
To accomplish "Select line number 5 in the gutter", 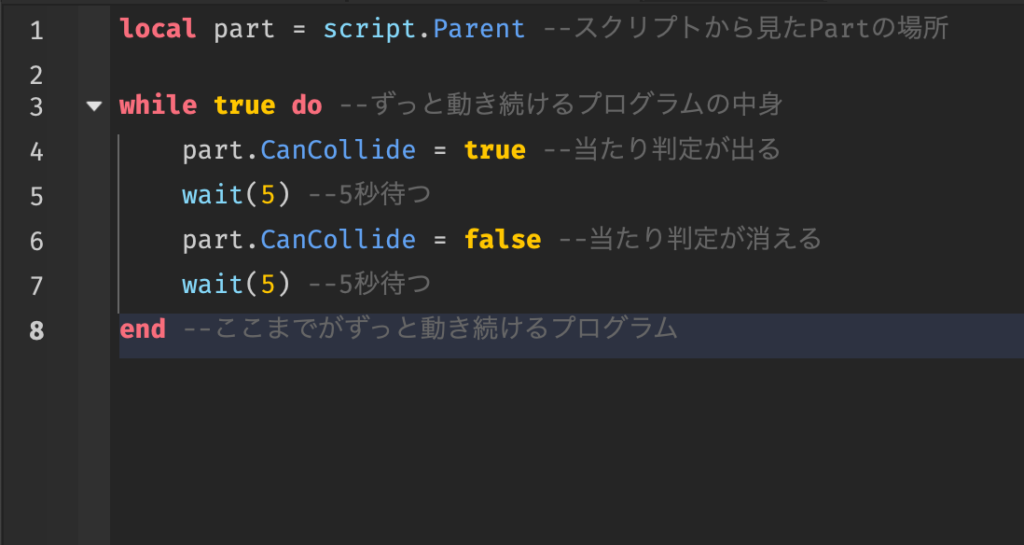I will click(36, 195).
